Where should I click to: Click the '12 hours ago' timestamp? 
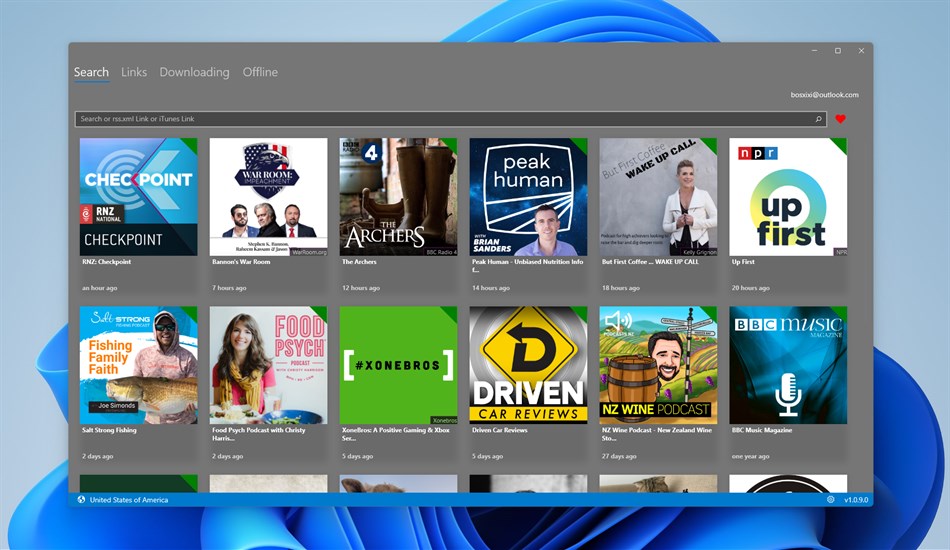(361, 288)
